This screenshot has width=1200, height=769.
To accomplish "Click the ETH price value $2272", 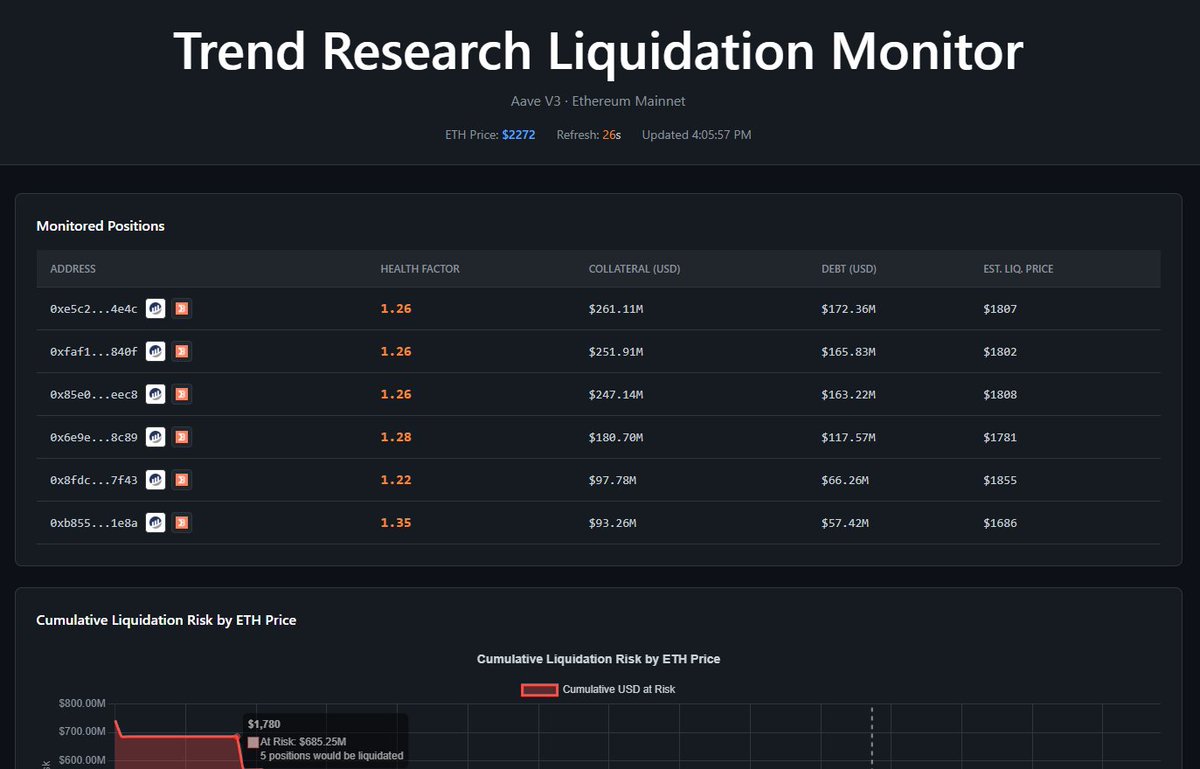I will [x=519, y=134].
